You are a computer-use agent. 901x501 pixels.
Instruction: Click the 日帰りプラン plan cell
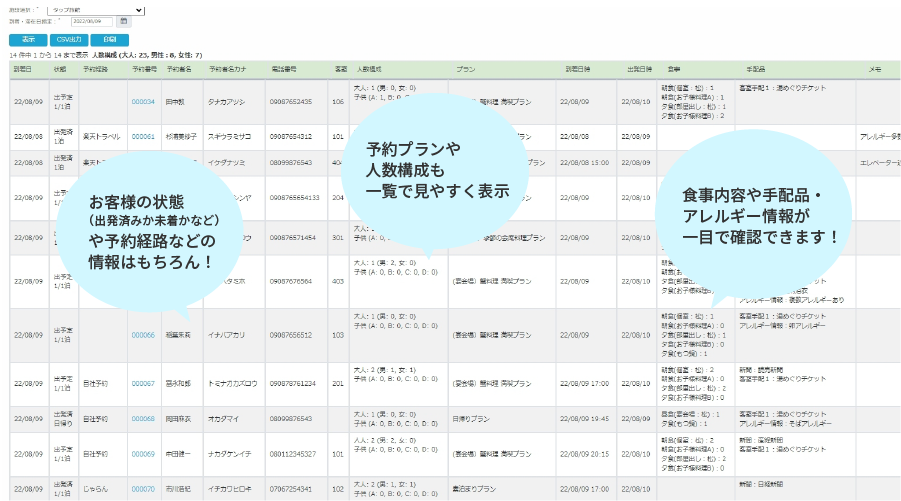[471, 419]
